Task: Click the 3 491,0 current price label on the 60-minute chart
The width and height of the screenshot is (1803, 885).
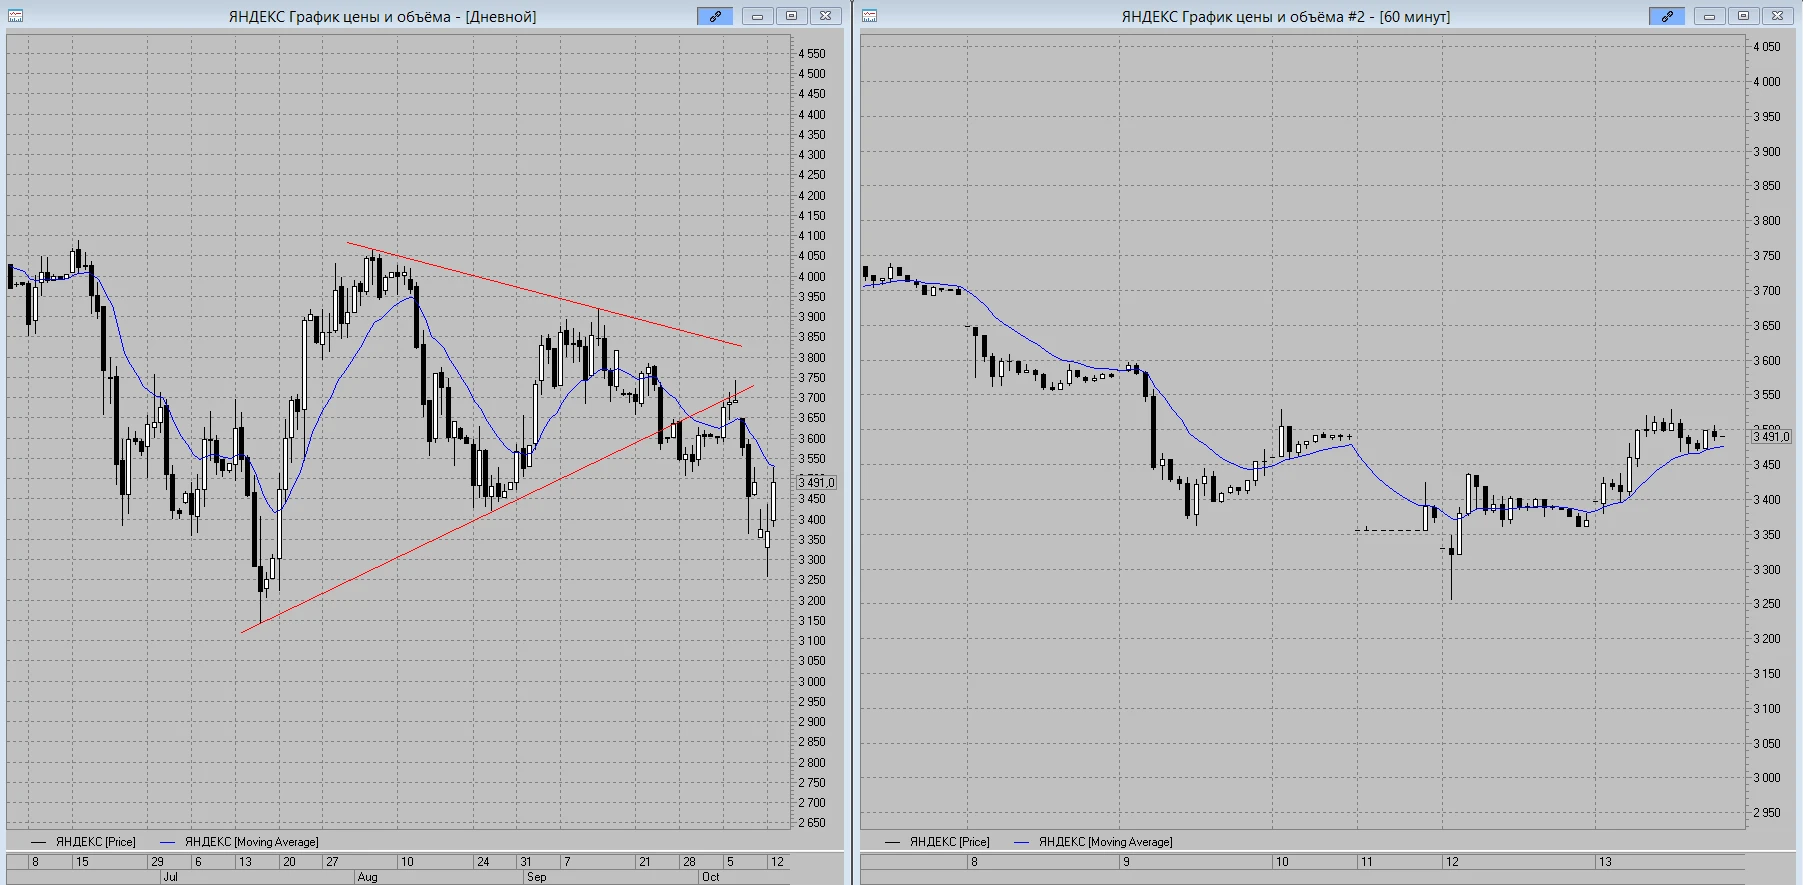Action: tap(1771, 437)
